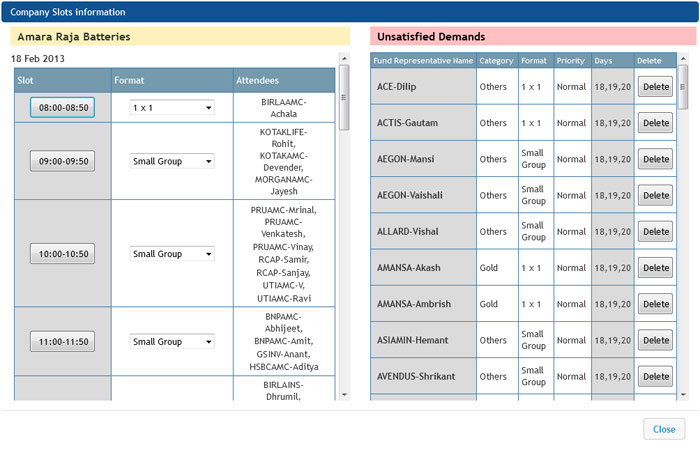Close the Company Slots information dialog
700x450 pixels.
[664, 429]
